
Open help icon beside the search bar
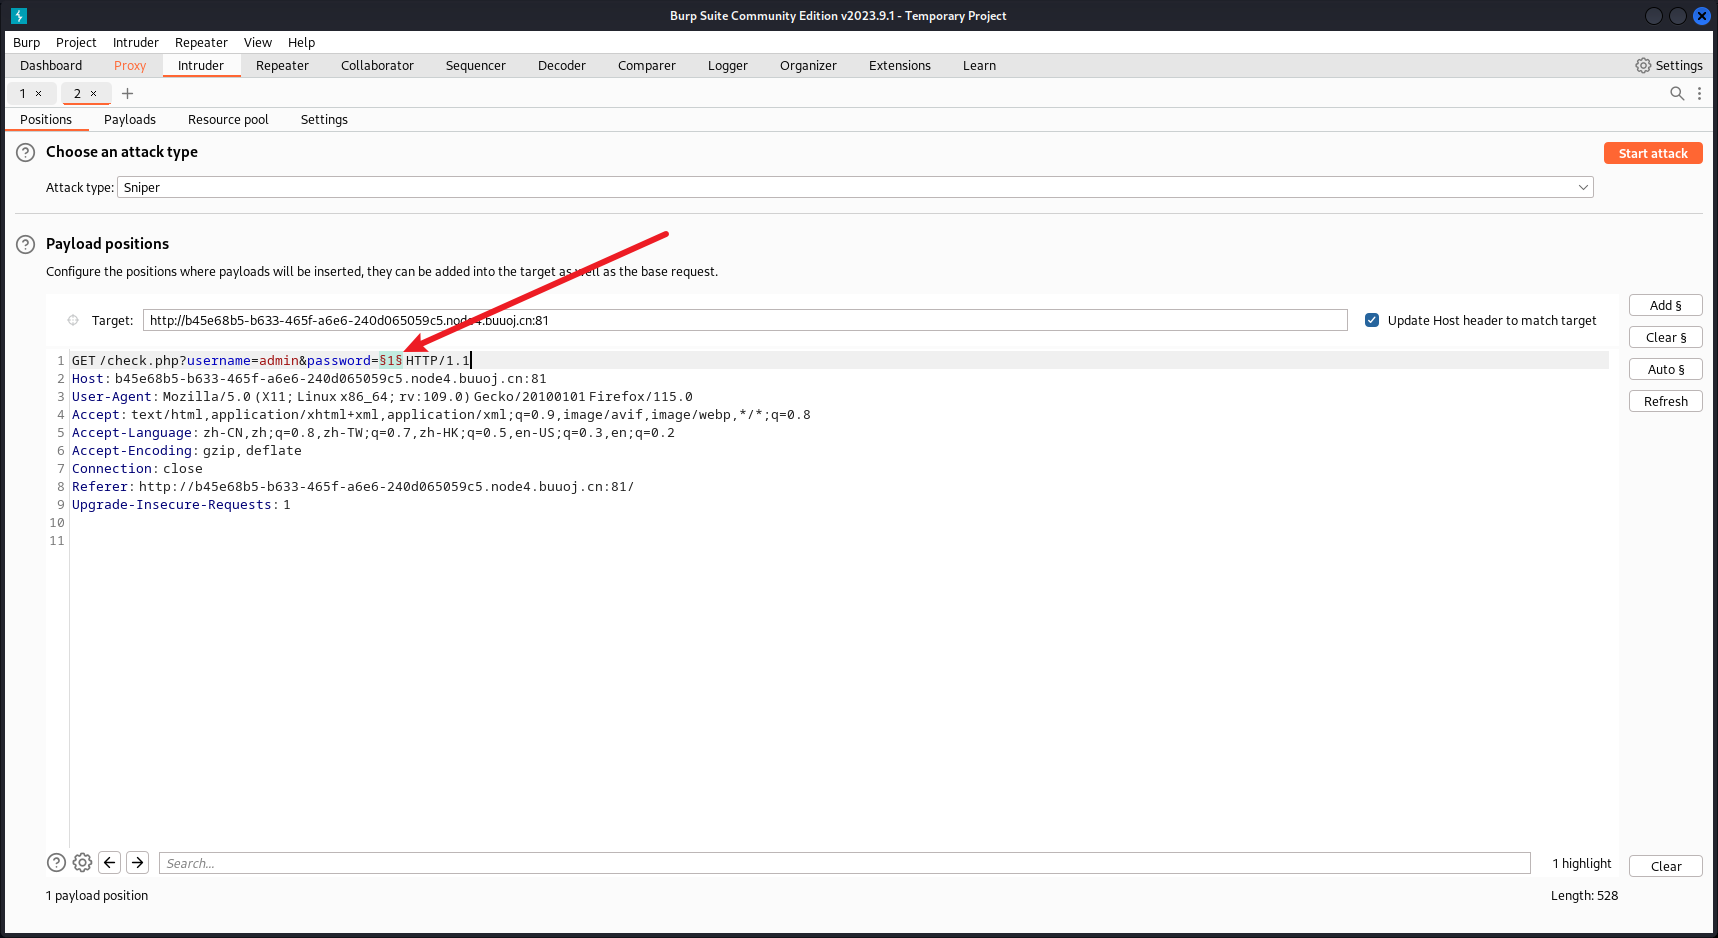click(x=57, y=862)
